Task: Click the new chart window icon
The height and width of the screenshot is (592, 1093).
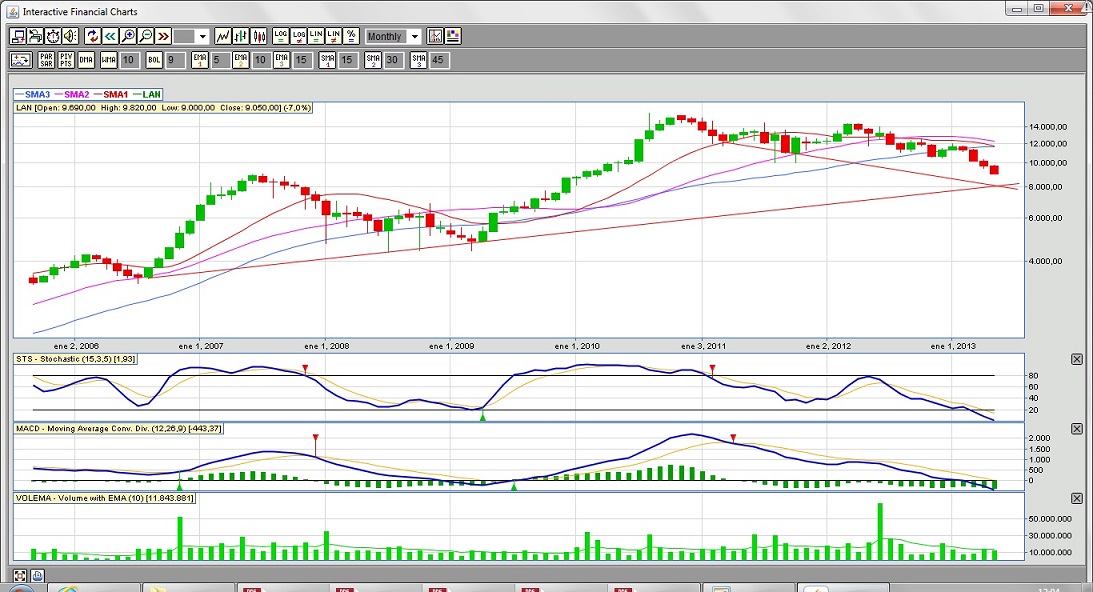Action: tap(18, 36)
